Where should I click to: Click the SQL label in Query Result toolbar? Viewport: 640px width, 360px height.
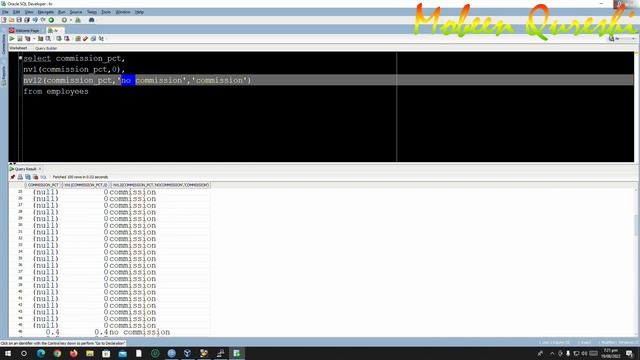coord(43,177)
